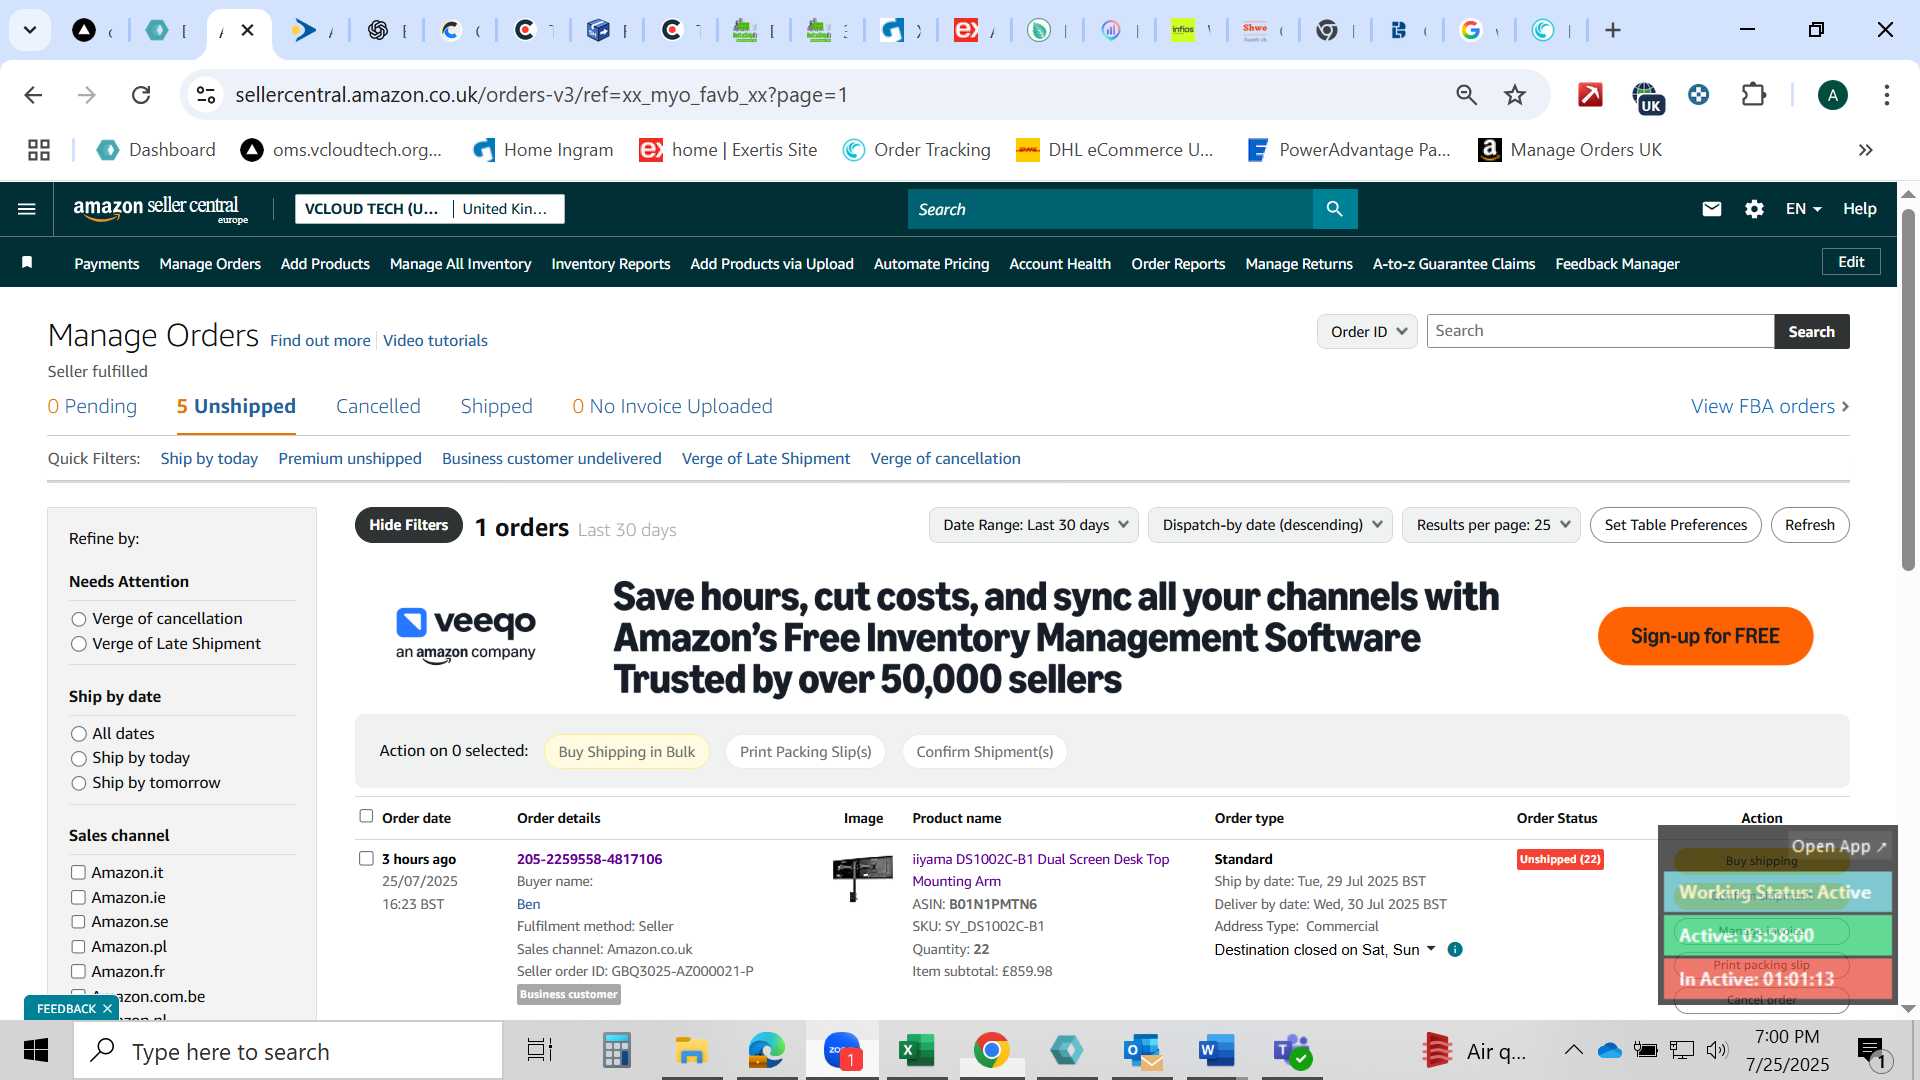Open the Results per page dropdown
The image size is (1920, 1080).
[1491, 525]
